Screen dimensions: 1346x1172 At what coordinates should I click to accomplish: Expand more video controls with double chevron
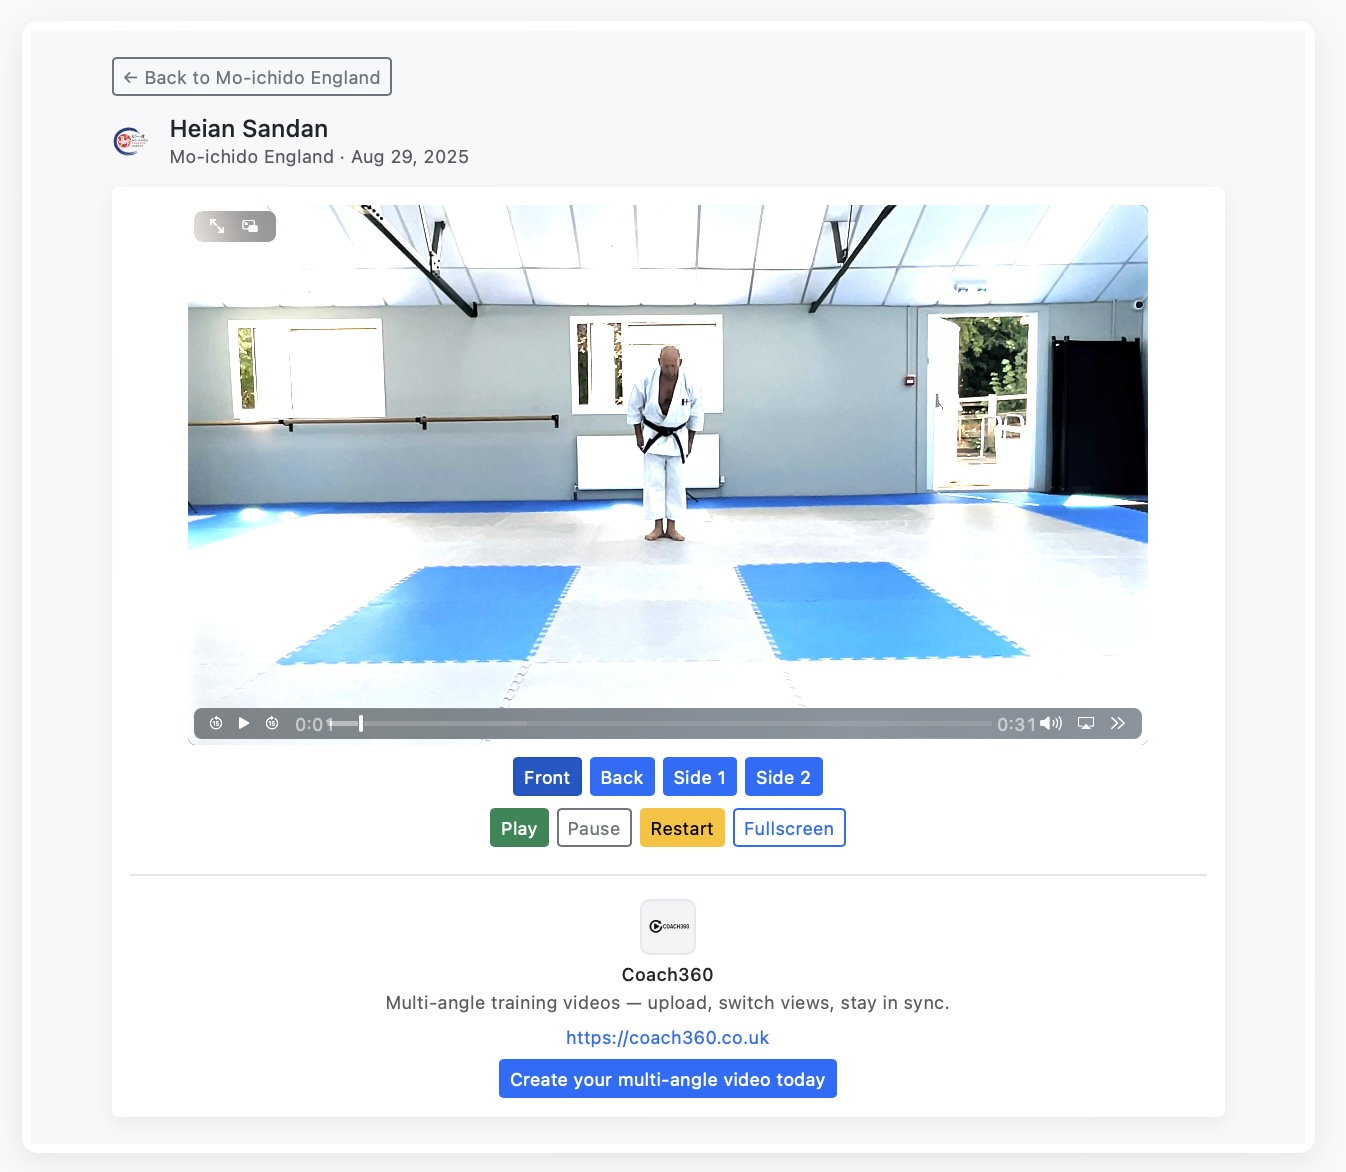1118,723
